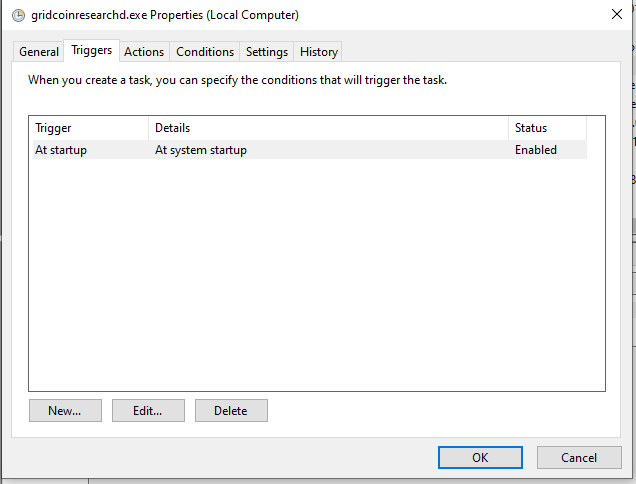The image size is (636, 484).
Task: Click the New... trigger button
Action: (65, 411)
